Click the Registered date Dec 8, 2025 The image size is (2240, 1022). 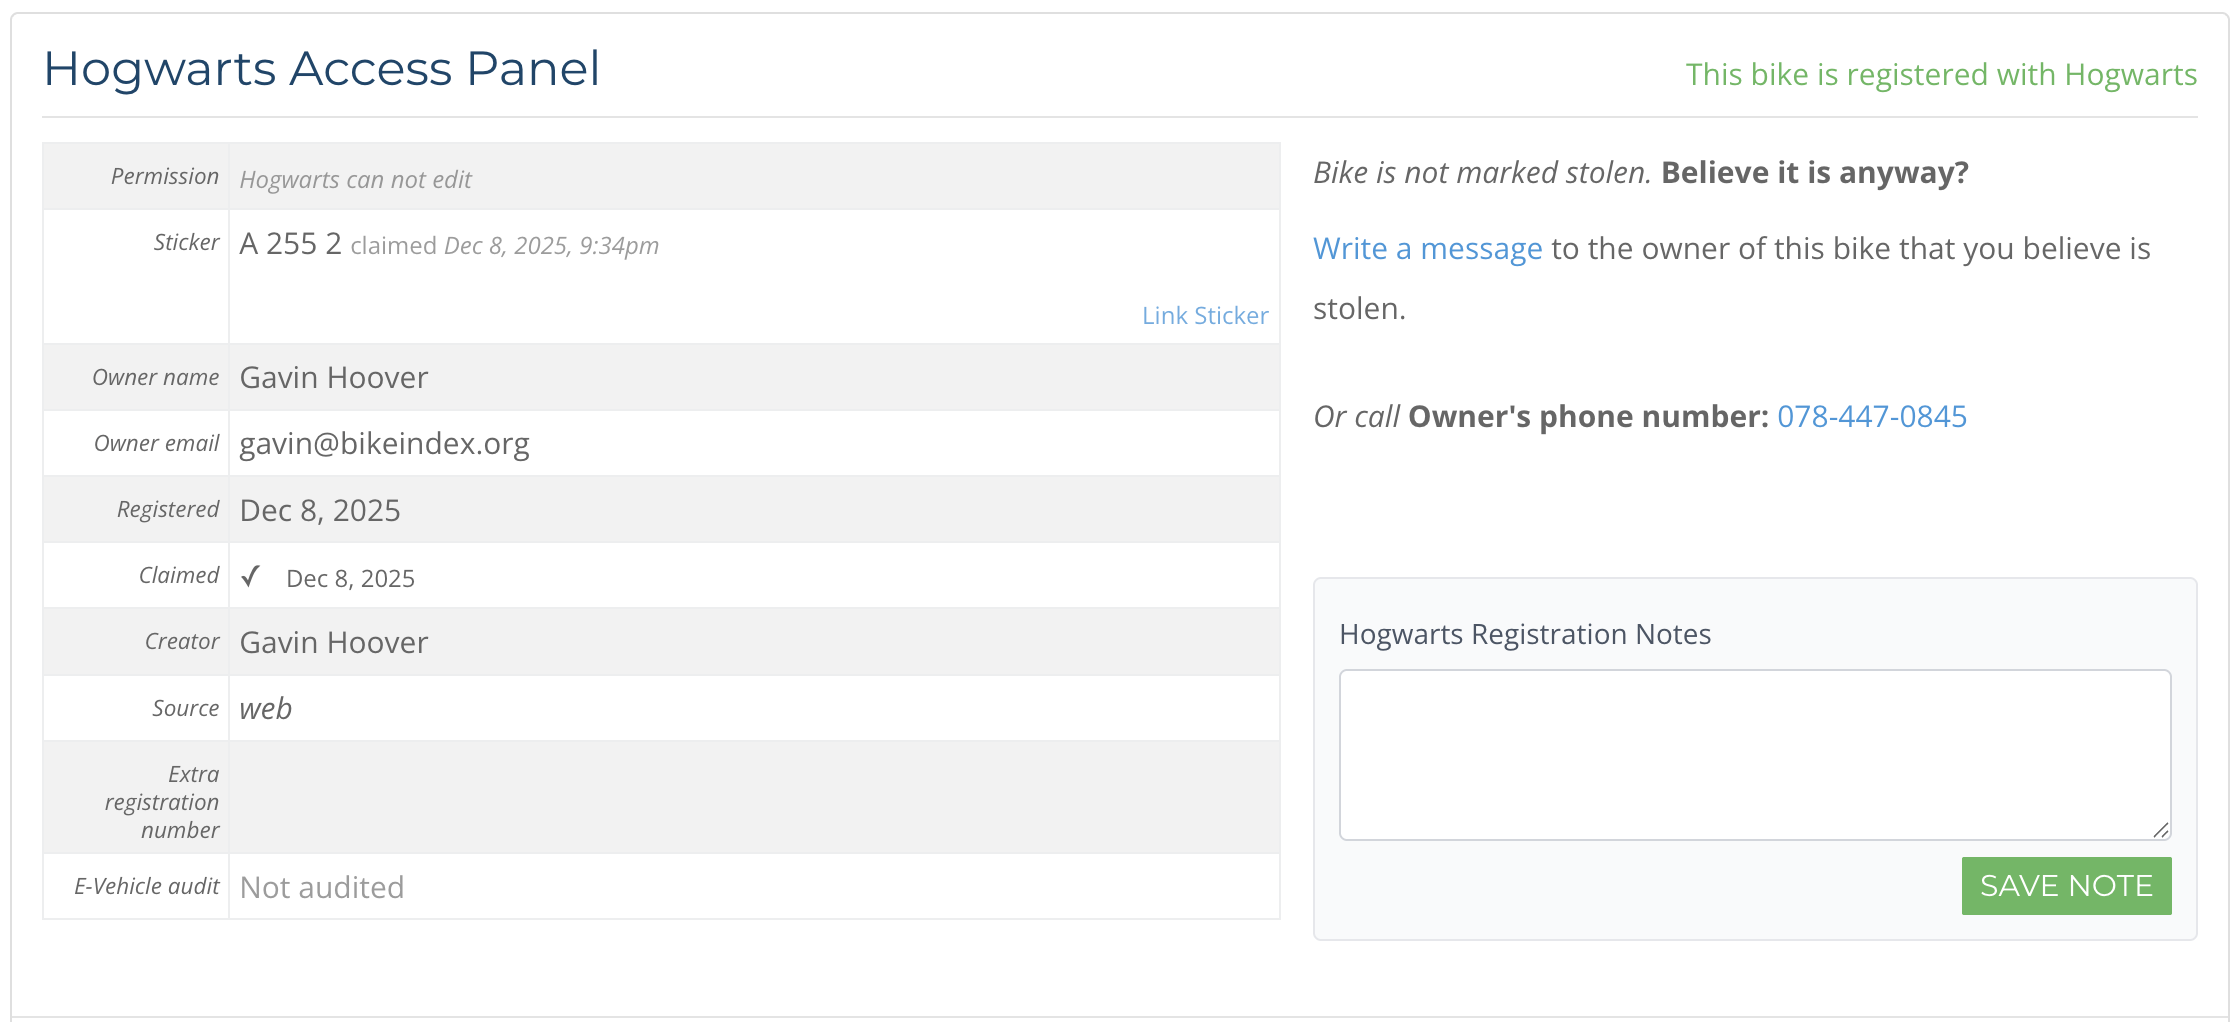click(319, 511)
